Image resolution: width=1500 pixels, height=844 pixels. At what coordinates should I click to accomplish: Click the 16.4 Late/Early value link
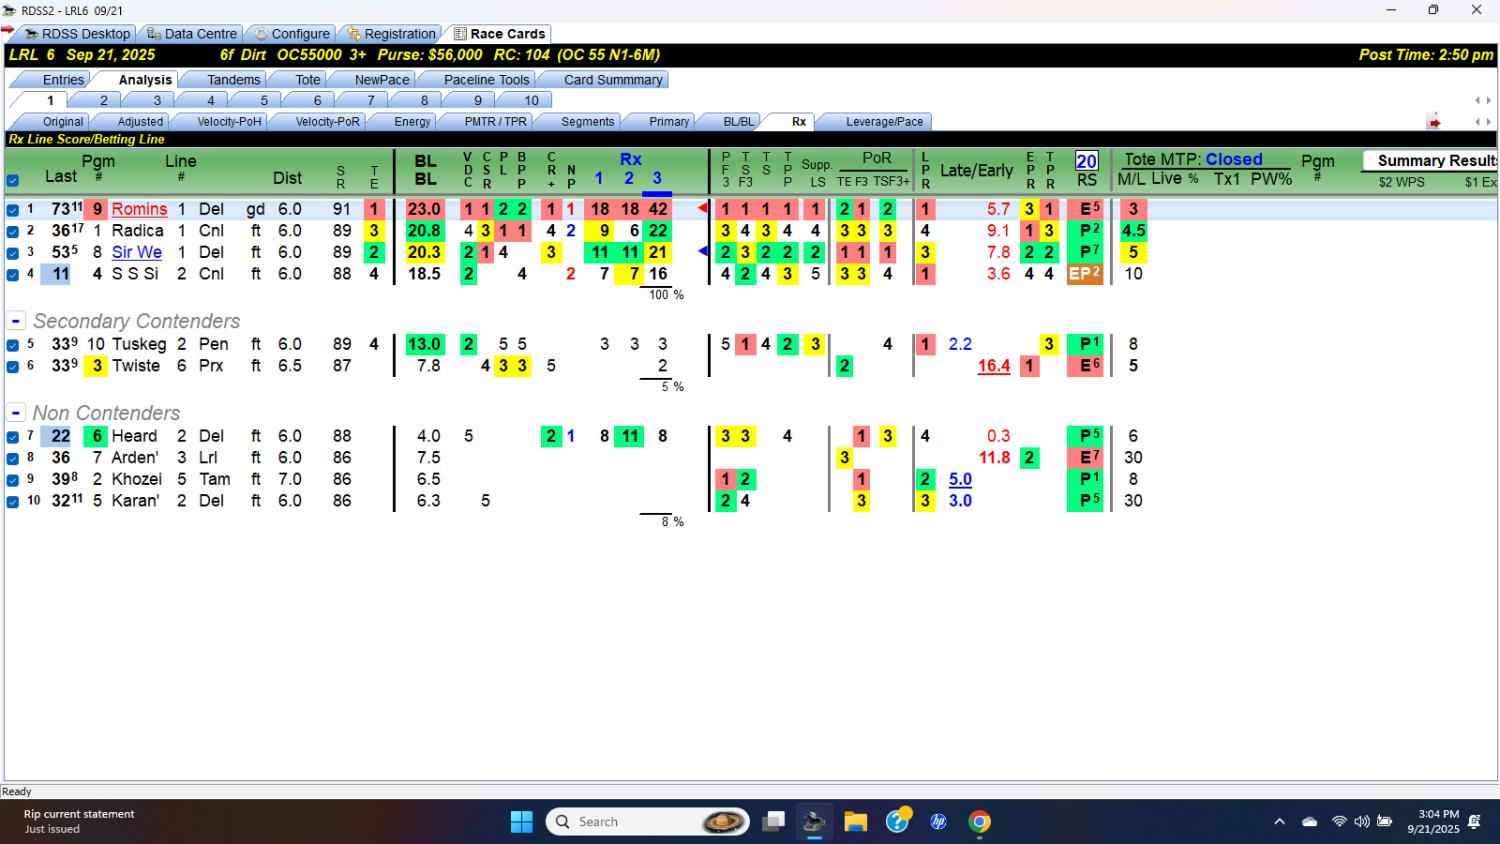[x=993, y=366]
